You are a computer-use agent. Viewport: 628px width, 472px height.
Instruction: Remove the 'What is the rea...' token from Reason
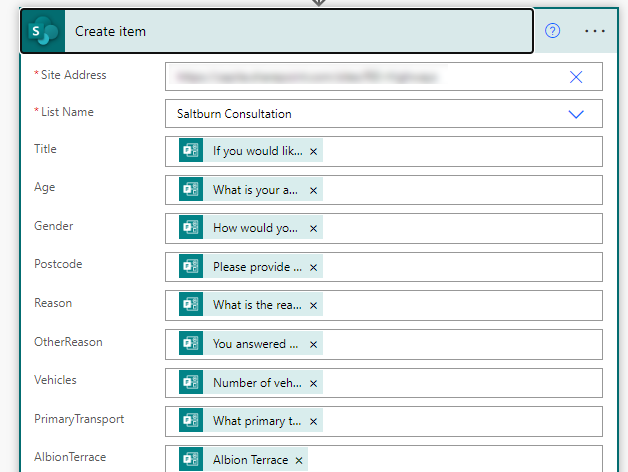(x=314, y=306)
